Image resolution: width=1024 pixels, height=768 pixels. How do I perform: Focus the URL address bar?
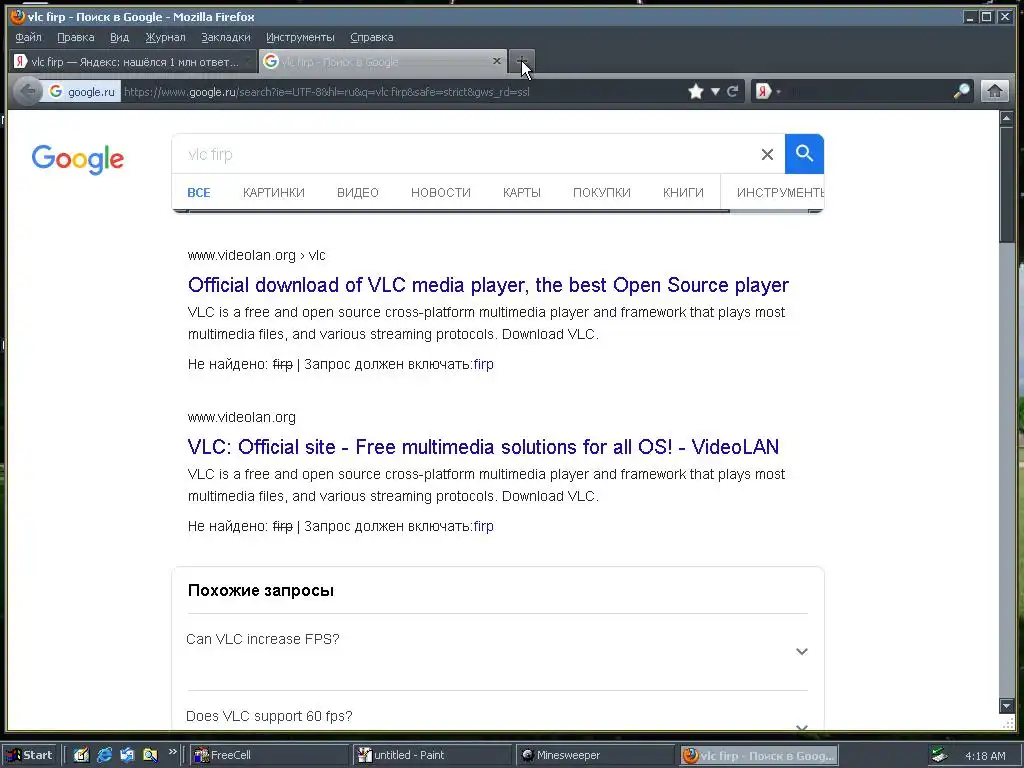pyautogui.click(x=402, y=92)
